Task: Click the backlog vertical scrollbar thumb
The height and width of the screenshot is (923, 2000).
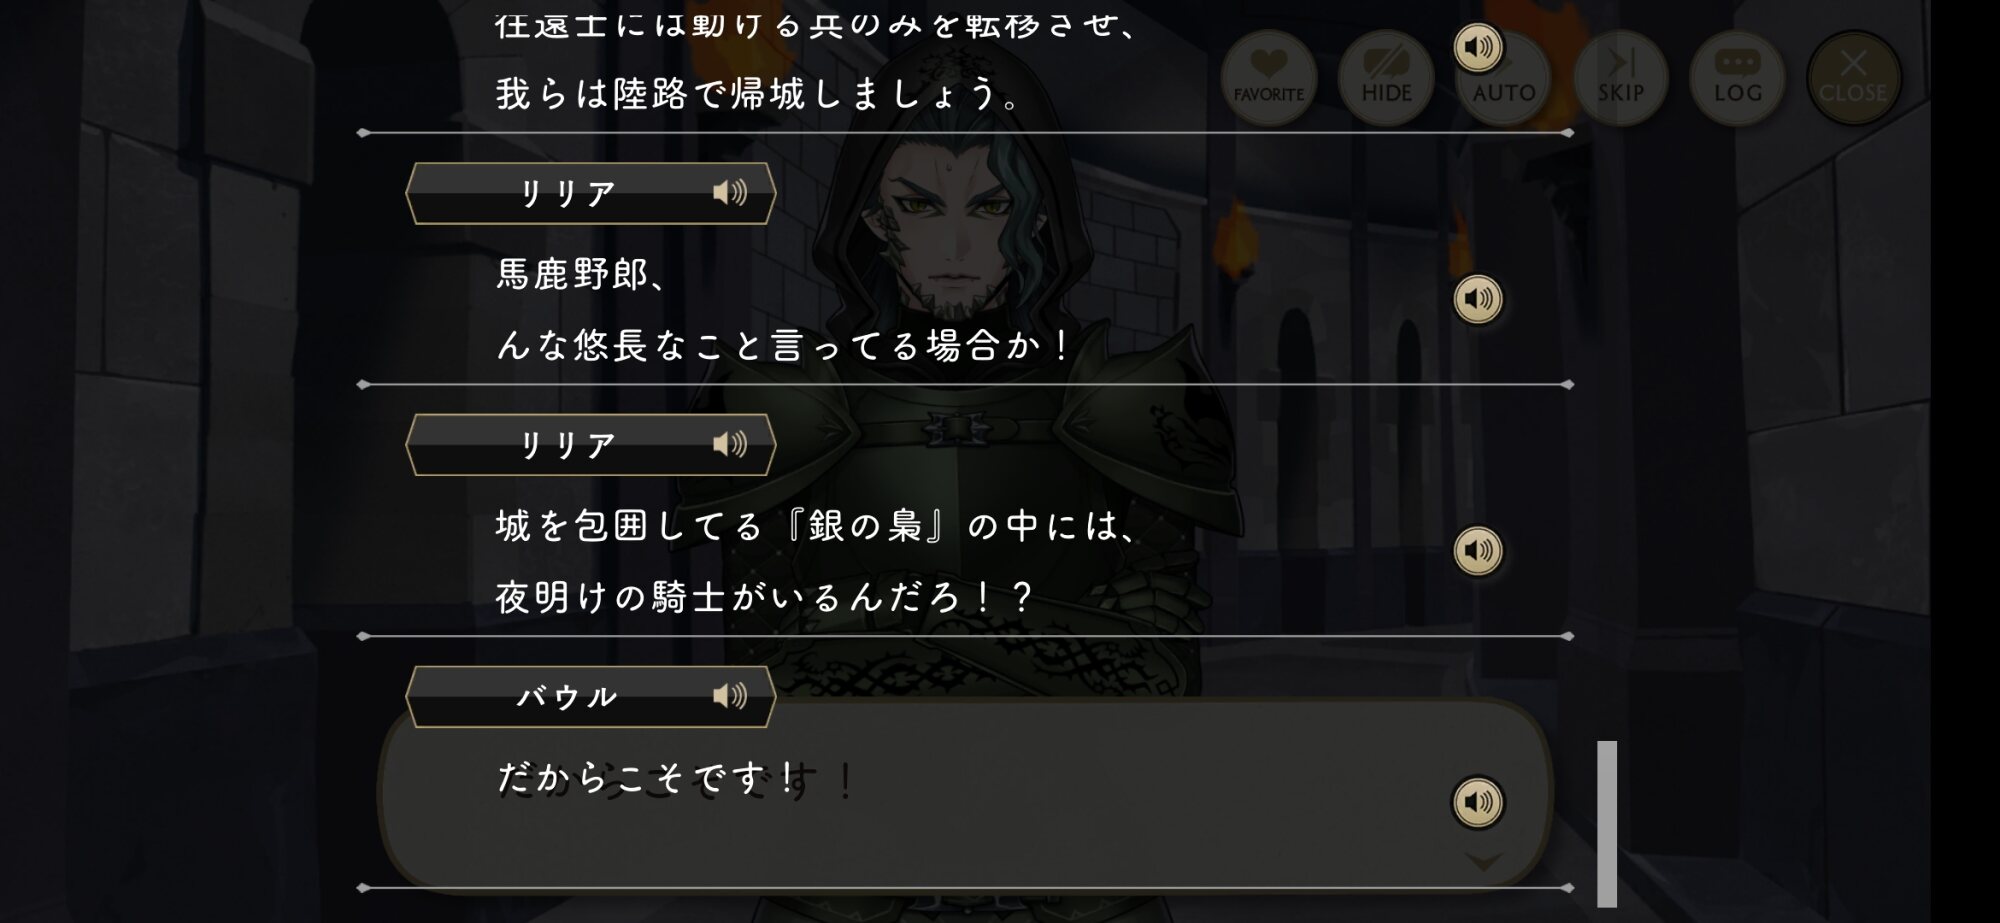Action: pos(1607,823)
